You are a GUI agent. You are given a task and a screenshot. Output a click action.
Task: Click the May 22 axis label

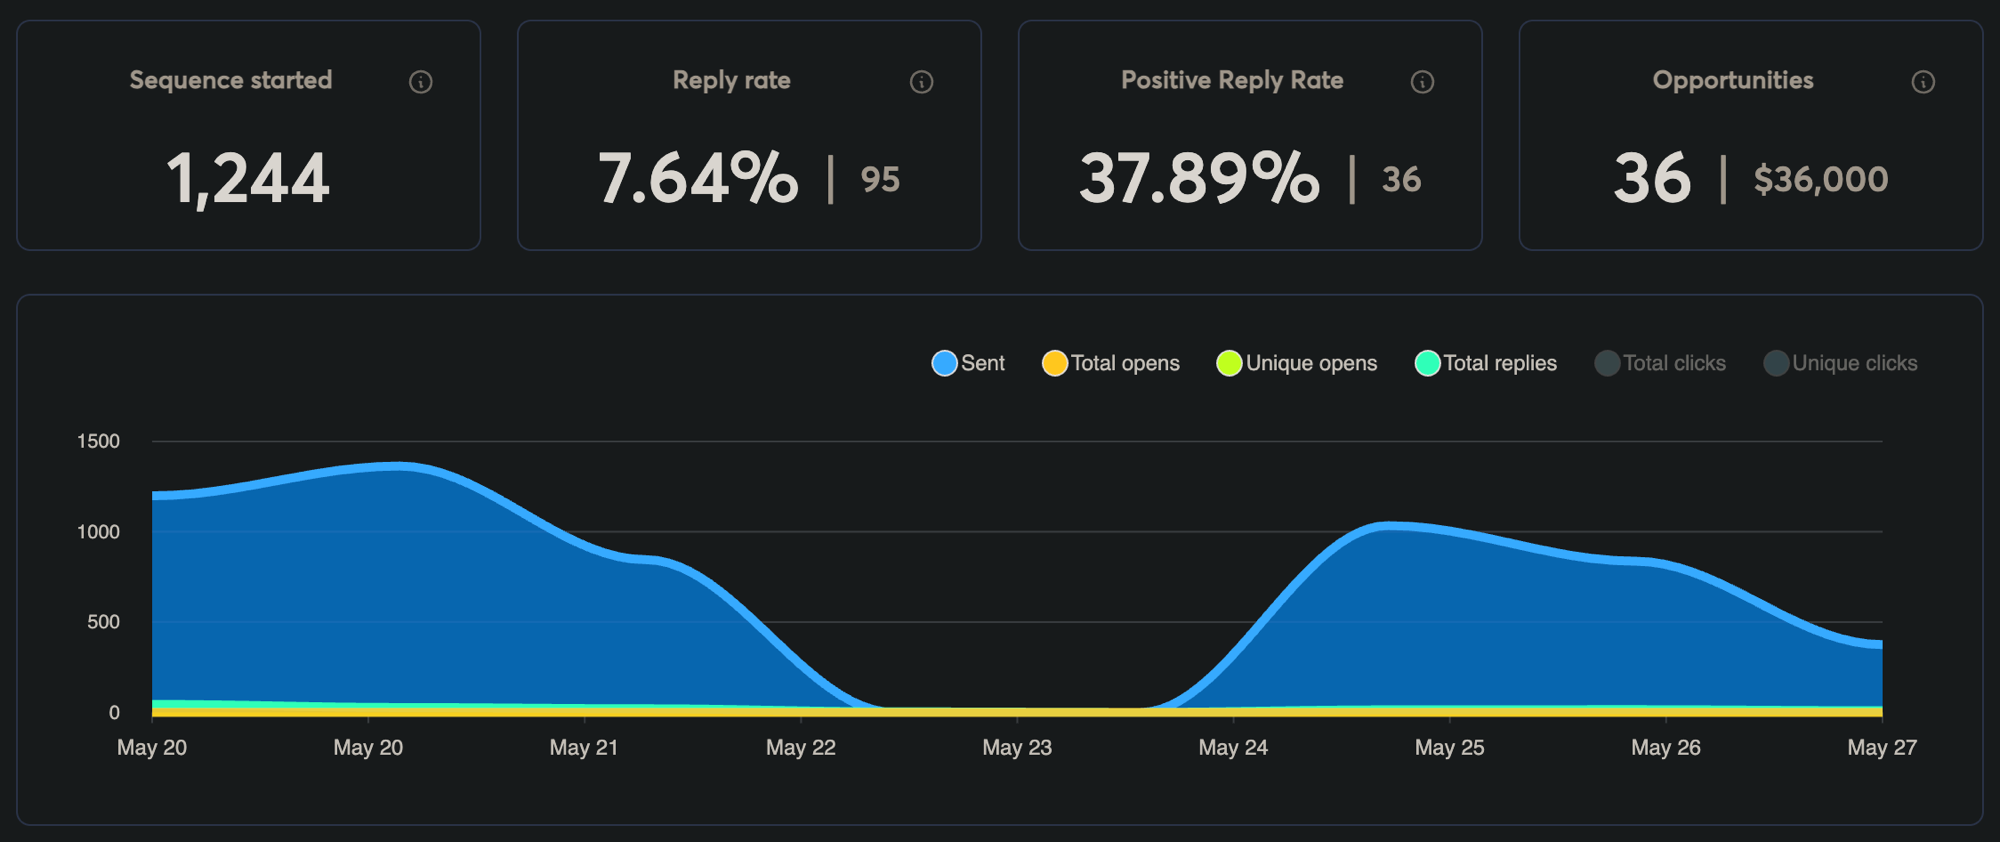point(801,748)
